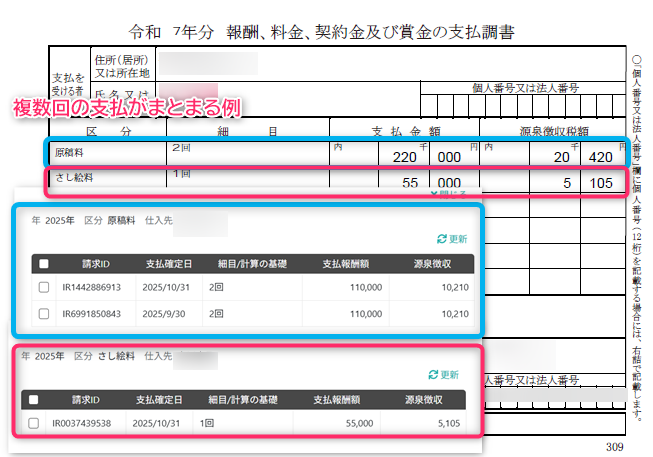Open request ID IR0037439538
653x457 pixels.
[88, 424]
